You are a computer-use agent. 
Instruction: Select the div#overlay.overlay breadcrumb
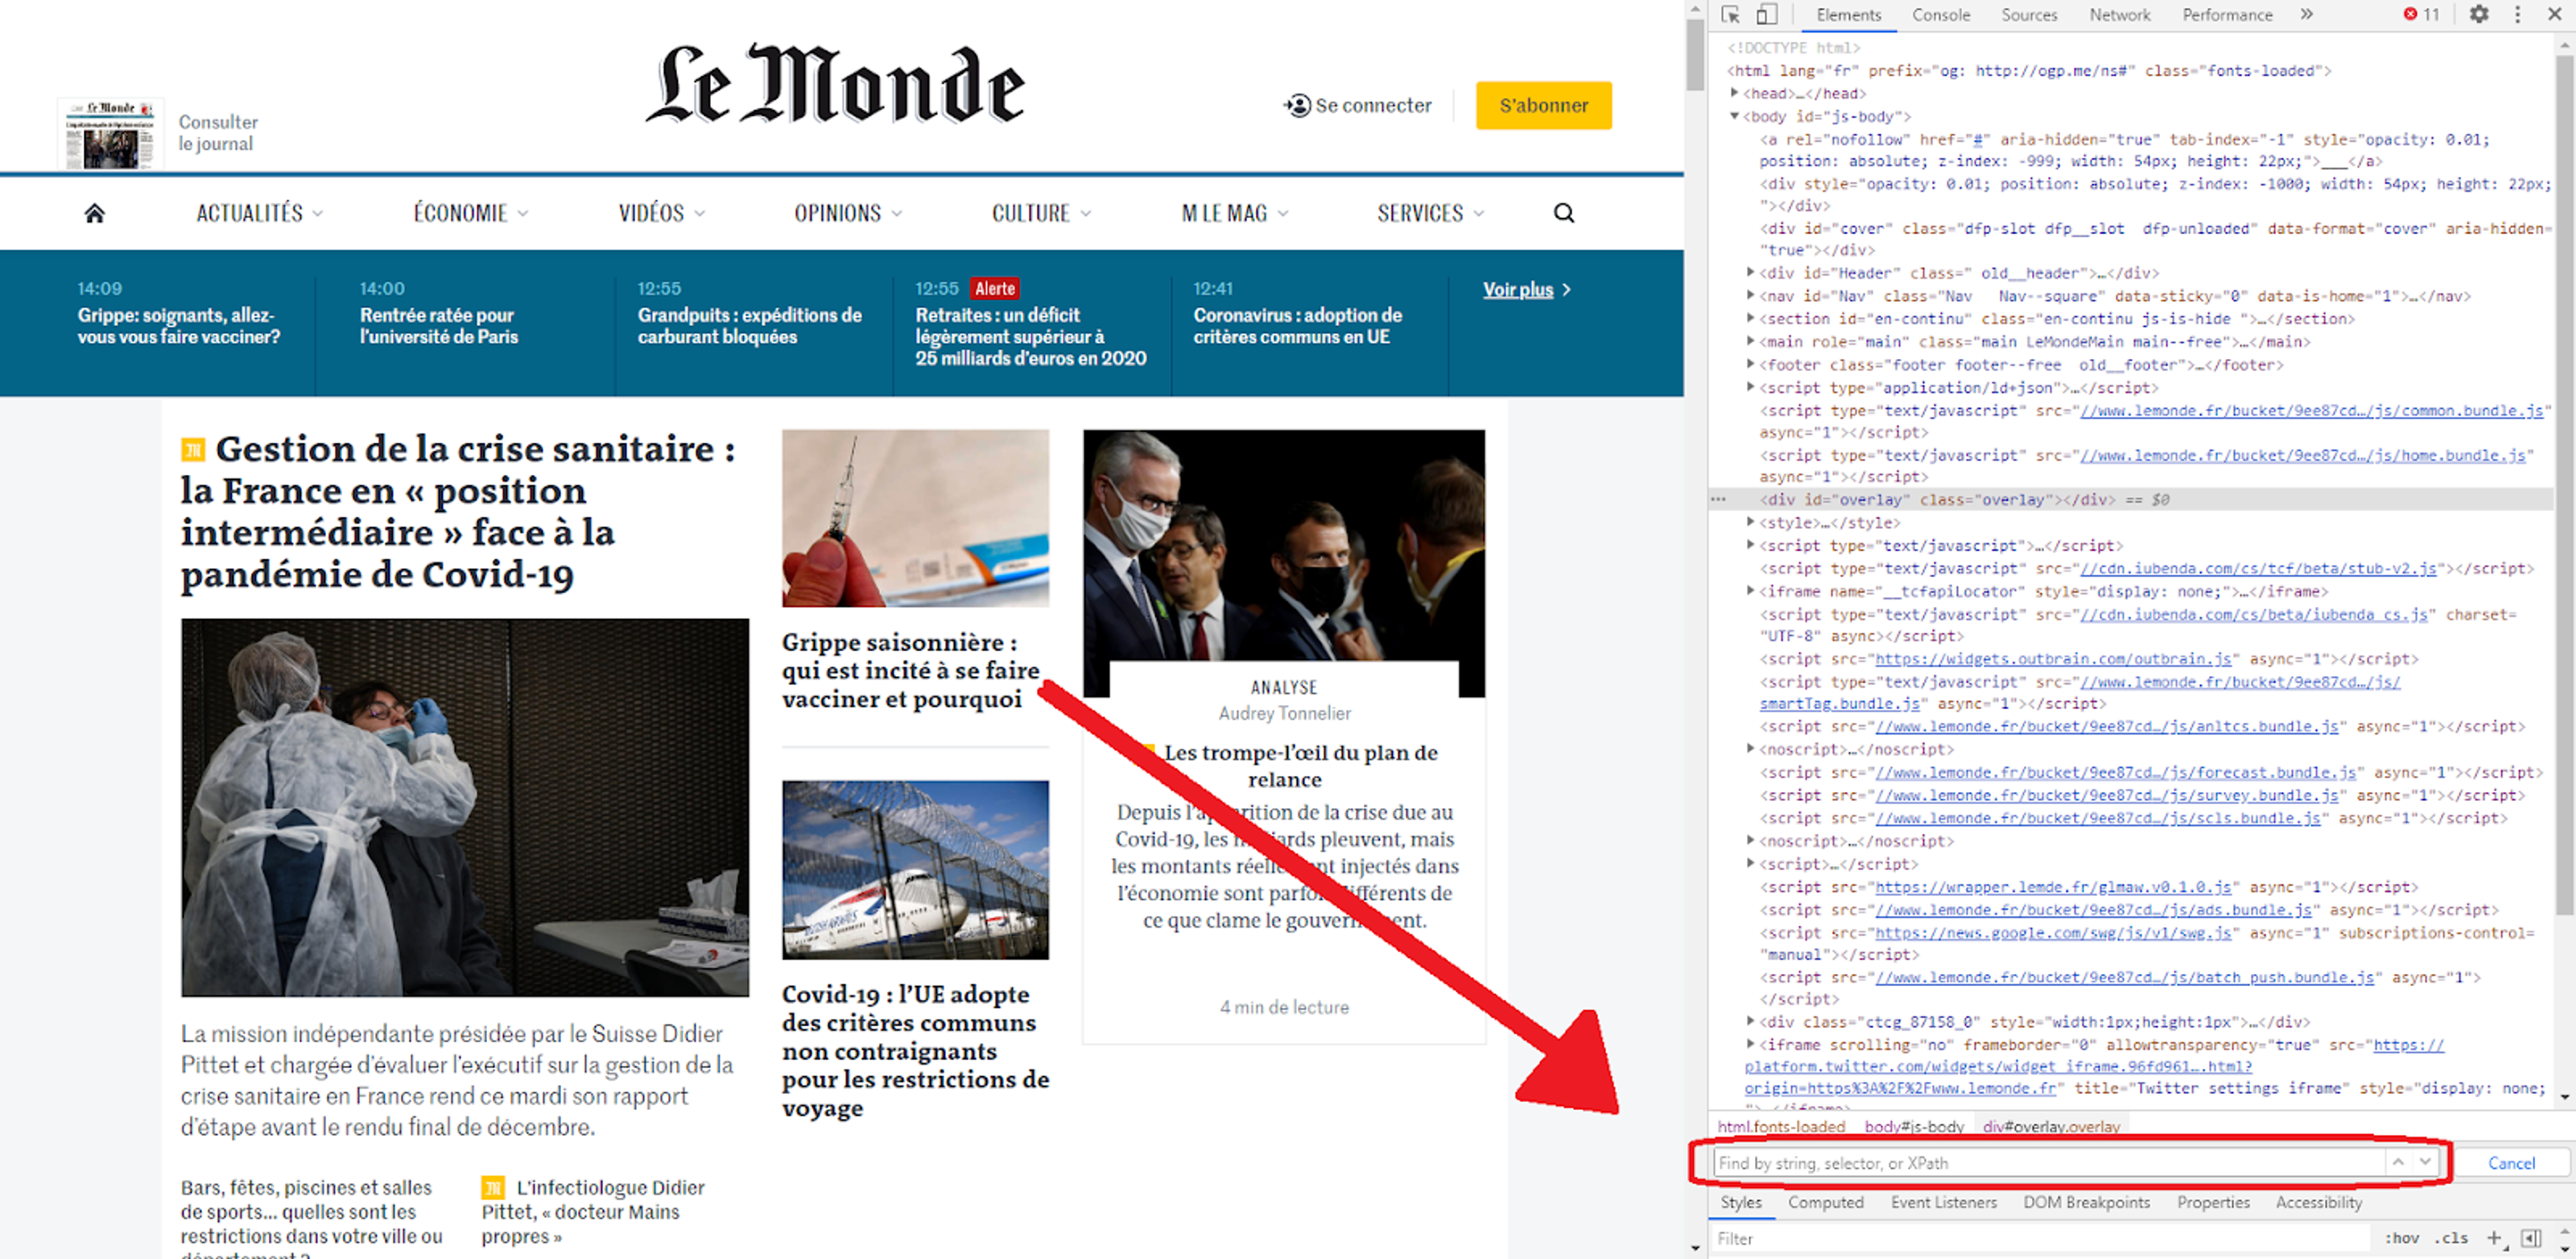[2050, 1126]
